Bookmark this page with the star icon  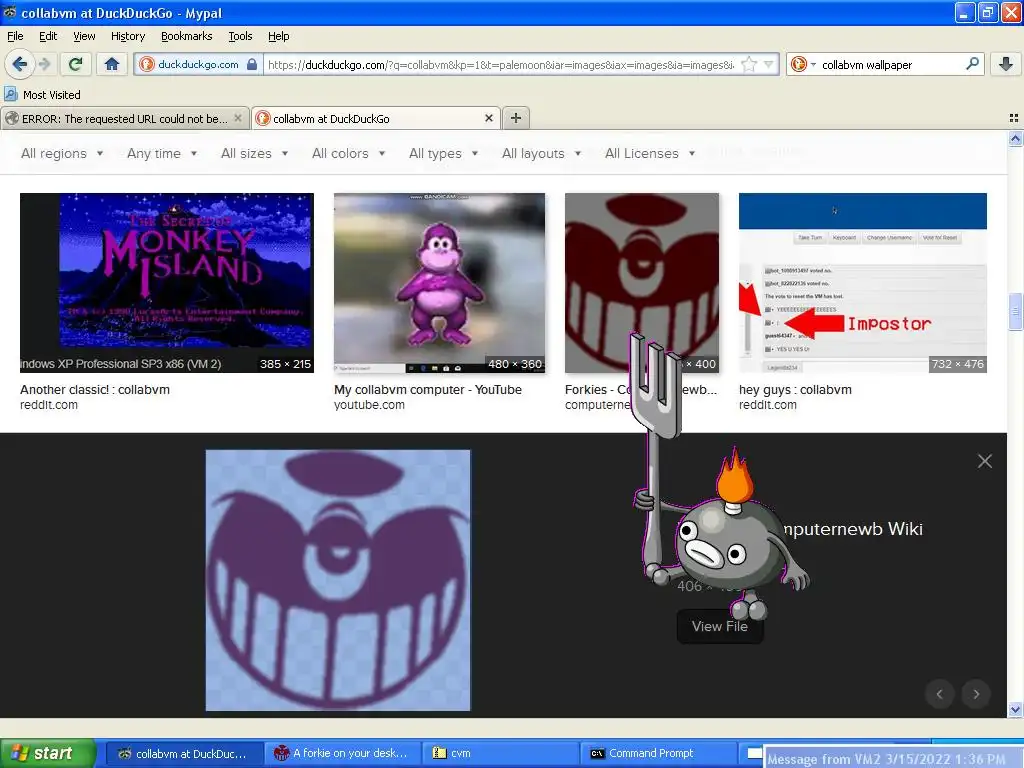click(749, 64)
